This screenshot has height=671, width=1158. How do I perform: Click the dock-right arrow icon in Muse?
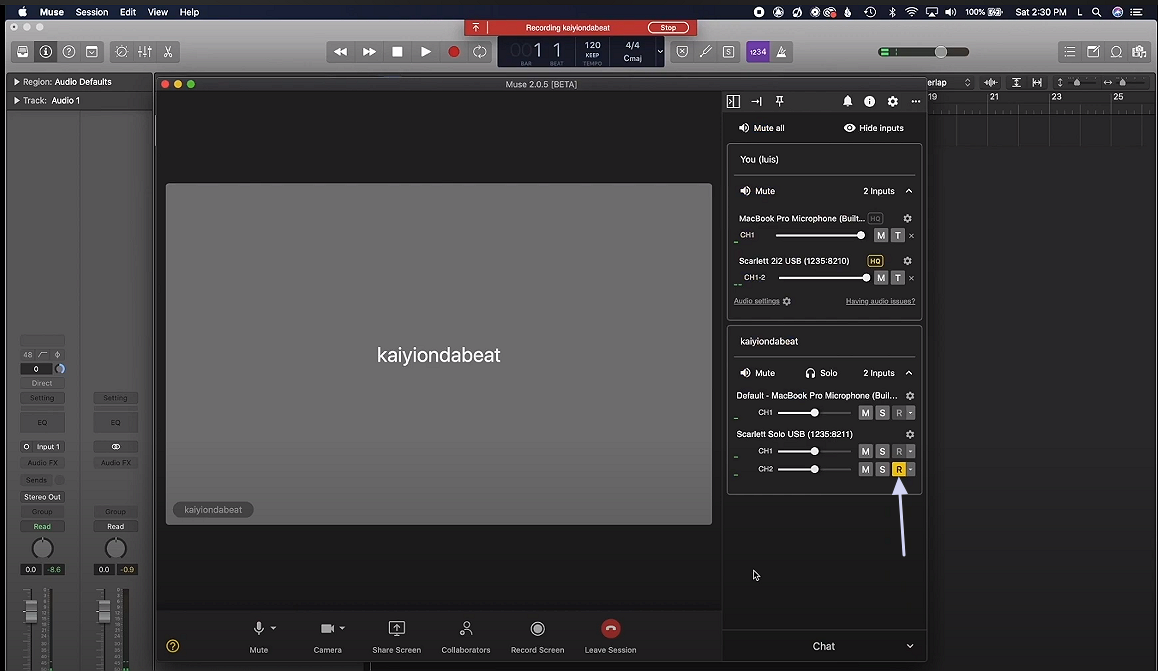click(756, 101)
